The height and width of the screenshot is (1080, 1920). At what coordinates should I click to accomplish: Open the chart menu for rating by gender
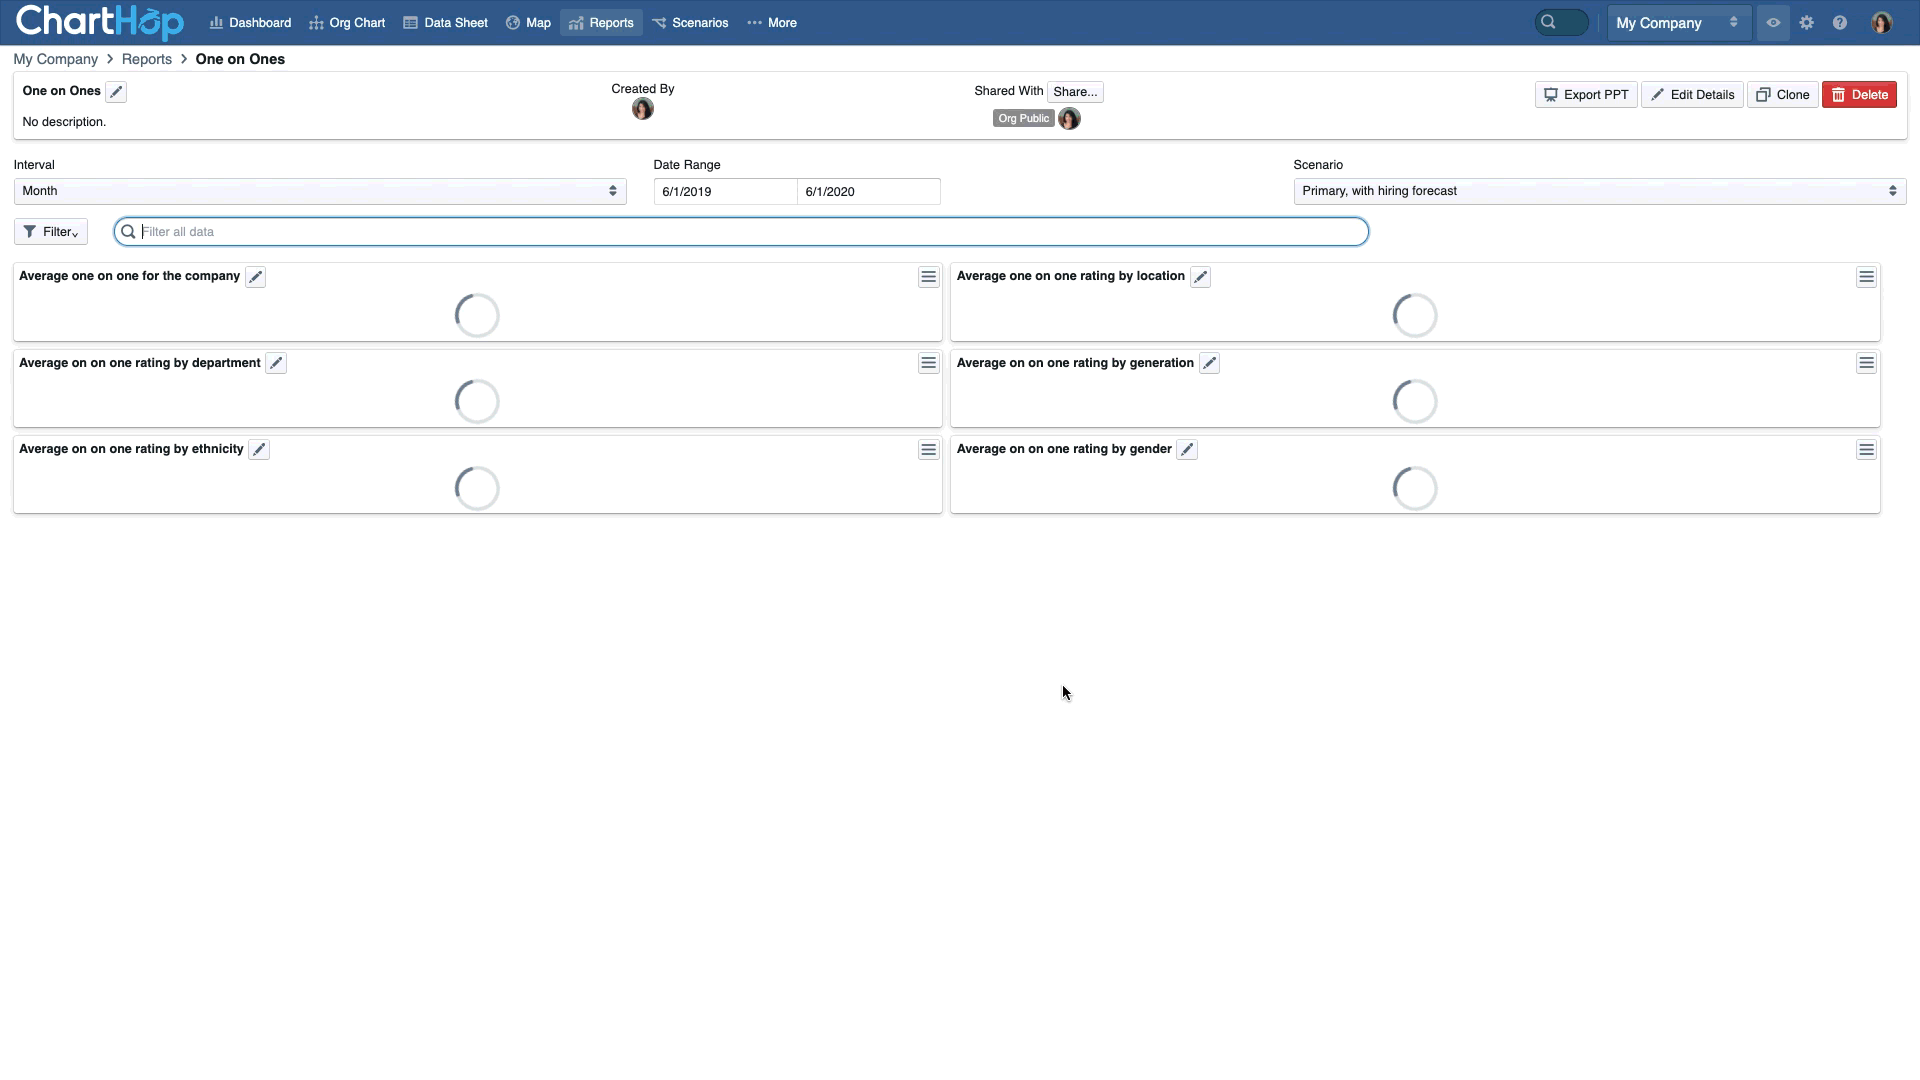coord(1867,449)
